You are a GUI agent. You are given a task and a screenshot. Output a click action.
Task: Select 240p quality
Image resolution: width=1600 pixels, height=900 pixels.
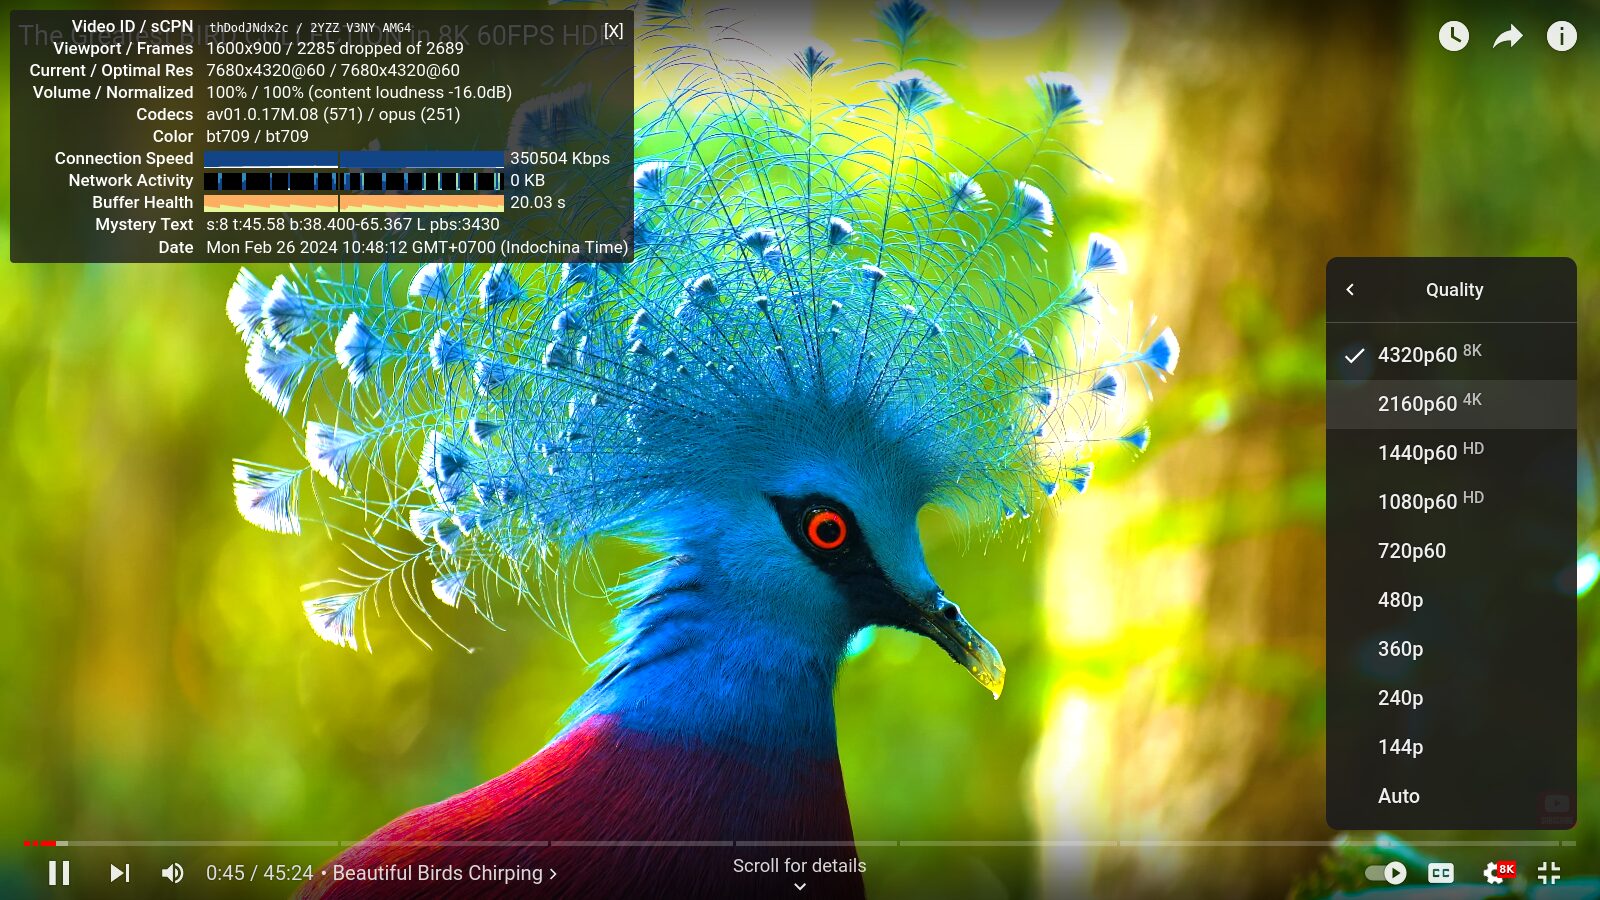click(x=1451, y=698)
